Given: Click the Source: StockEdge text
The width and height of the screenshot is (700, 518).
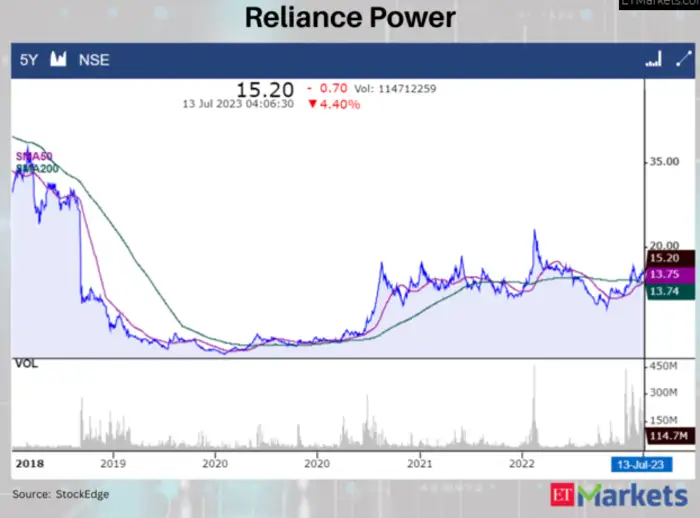Looking at the screenshot, I should (60, 494).
